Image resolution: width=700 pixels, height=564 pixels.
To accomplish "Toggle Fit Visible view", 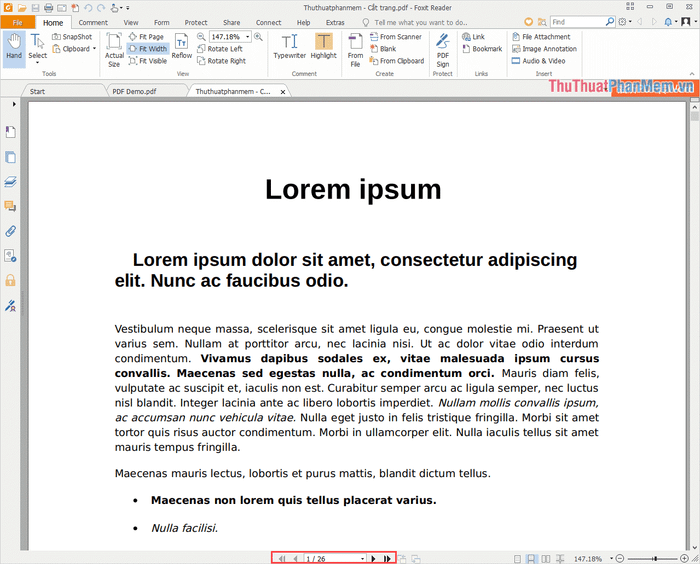I will 148,61.
